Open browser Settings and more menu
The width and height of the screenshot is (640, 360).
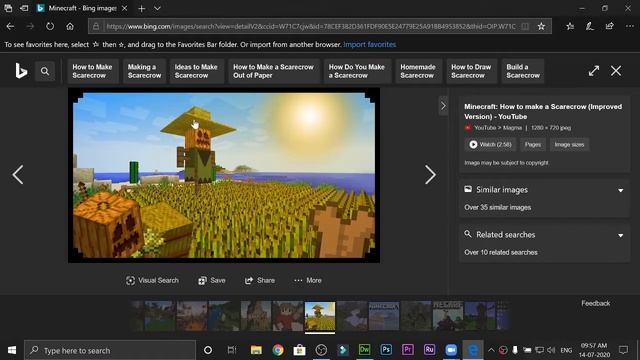[630, 27]
